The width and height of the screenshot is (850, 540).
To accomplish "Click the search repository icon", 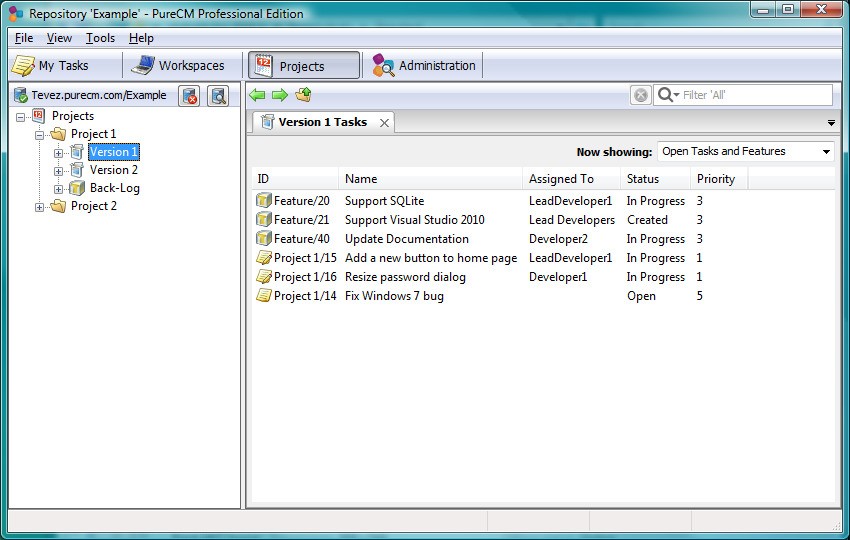I will point(218,96).
